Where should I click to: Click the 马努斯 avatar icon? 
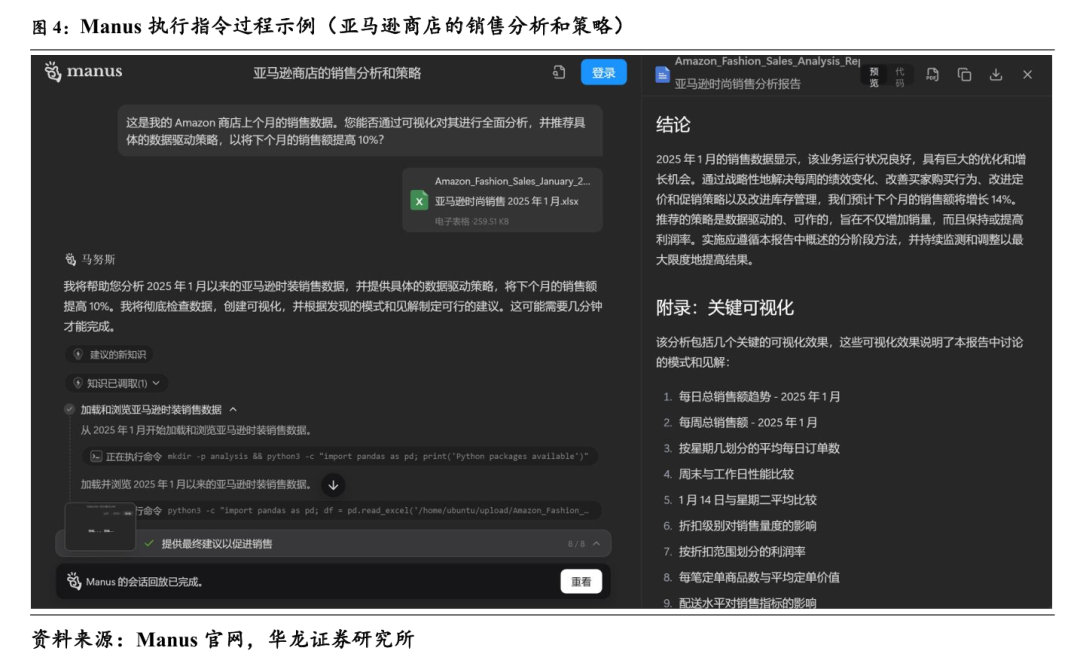(x=70, y=259)
